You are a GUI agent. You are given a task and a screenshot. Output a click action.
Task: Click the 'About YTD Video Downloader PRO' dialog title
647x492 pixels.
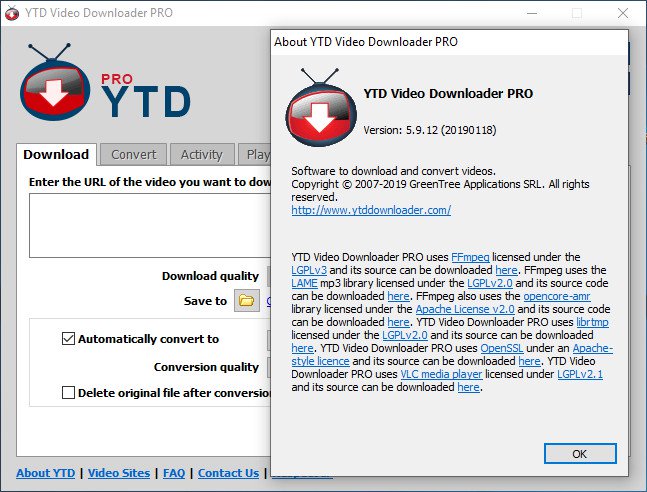(366, 42)
